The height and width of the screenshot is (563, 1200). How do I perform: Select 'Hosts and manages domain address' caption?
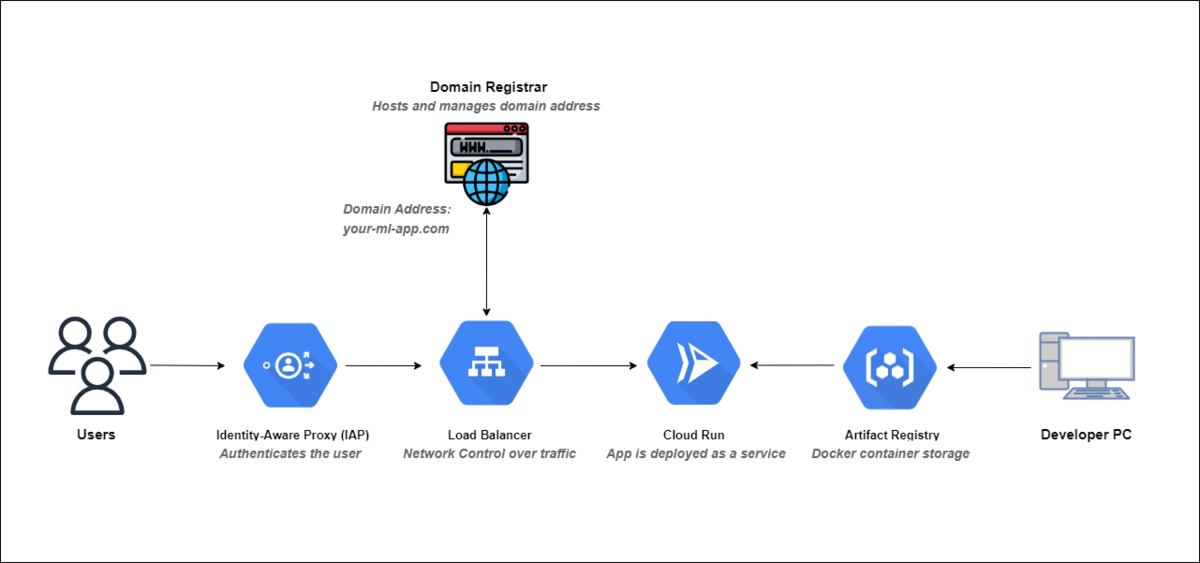(x=486, y=106)
